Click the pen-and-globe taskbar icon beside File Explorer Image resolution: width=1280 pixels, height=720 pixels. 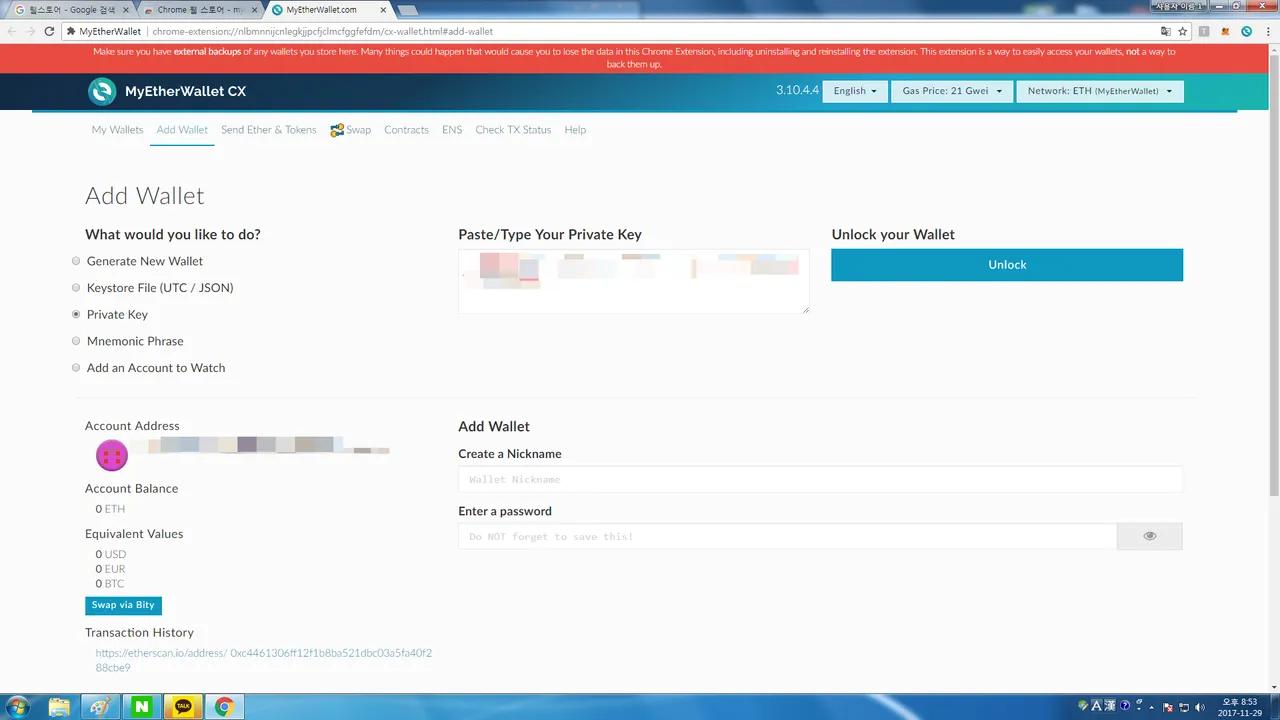click(x=100, y=707)
